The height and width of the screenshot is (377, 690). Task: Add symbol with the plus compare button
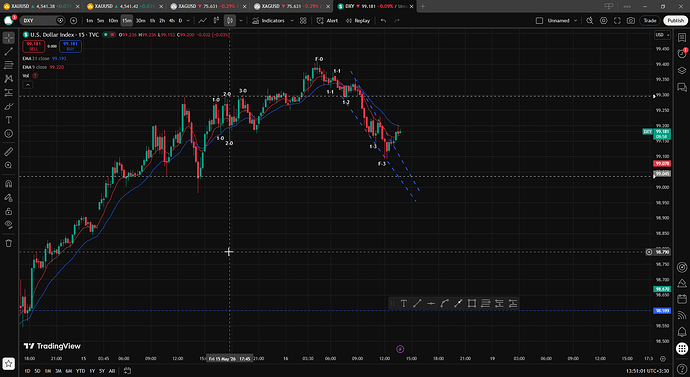[x=73, y=21]
